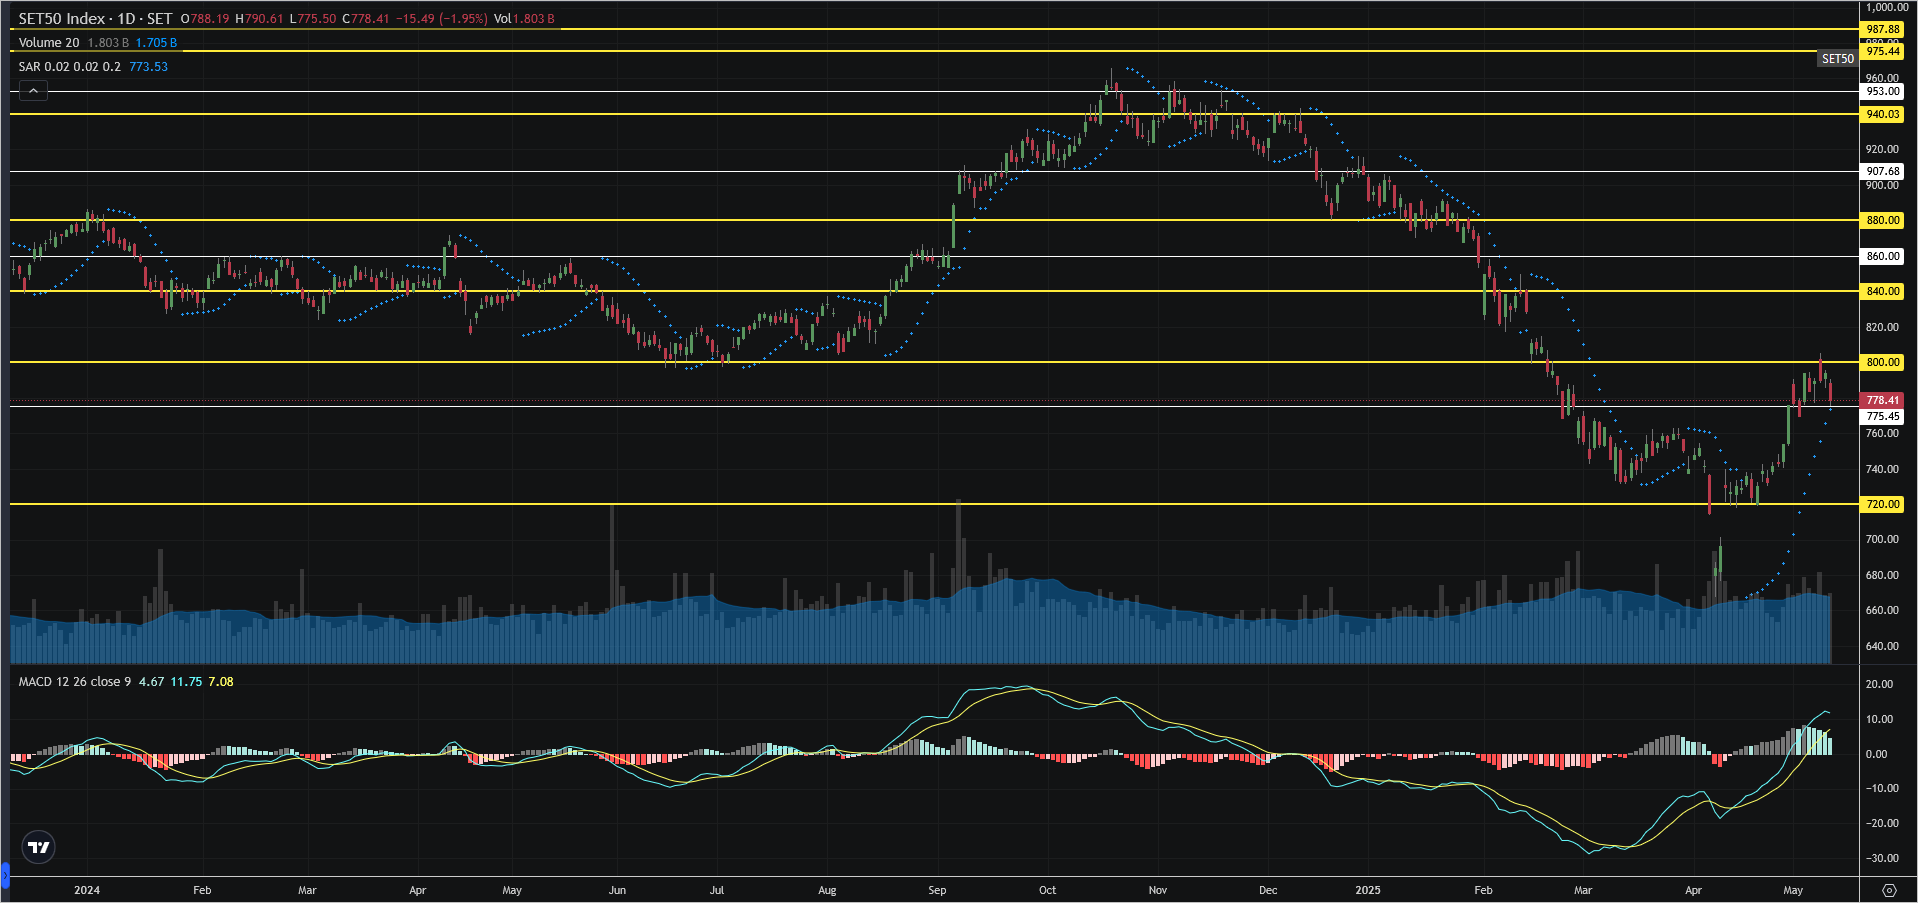Click the Vol 1.803 B header value
1918x903 pixels.
pos(524,19)
